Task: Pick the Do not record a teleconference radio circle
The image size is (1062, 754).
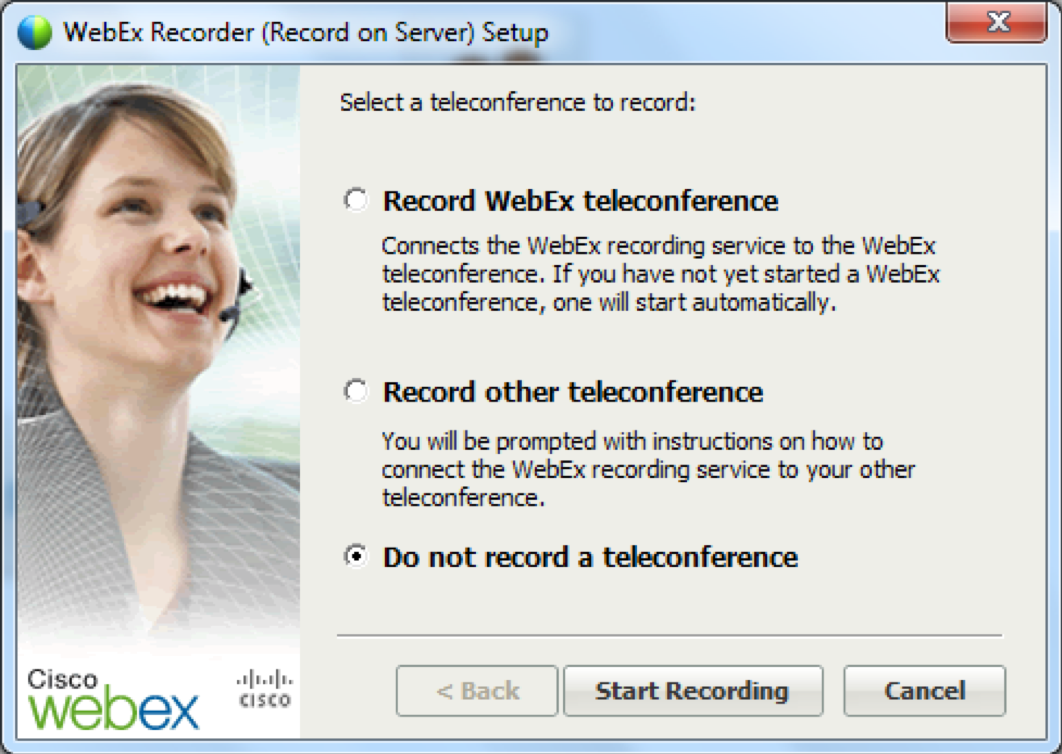Action: point(356,556)
